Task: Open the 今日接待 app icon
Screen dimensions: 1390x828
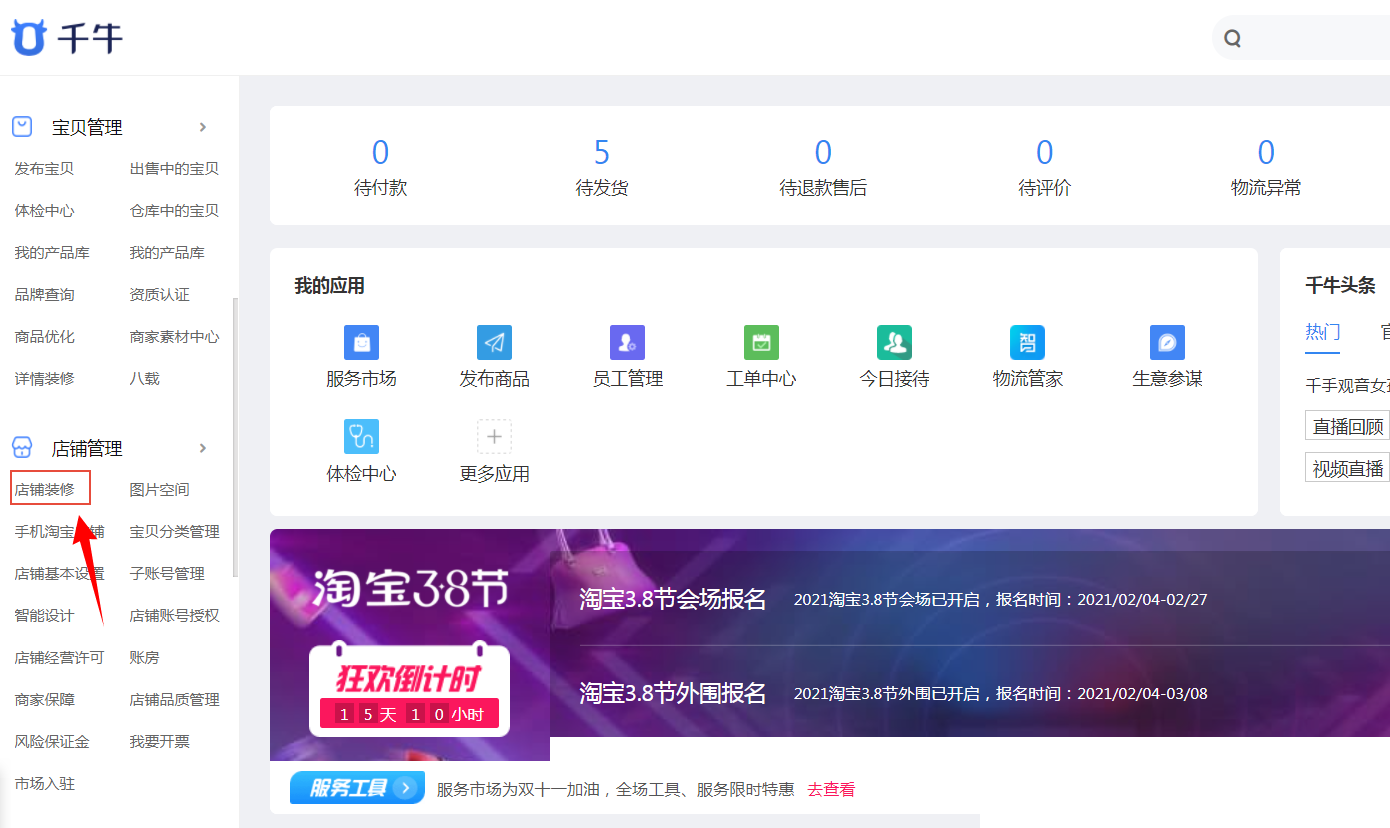Action: [894, 342]
